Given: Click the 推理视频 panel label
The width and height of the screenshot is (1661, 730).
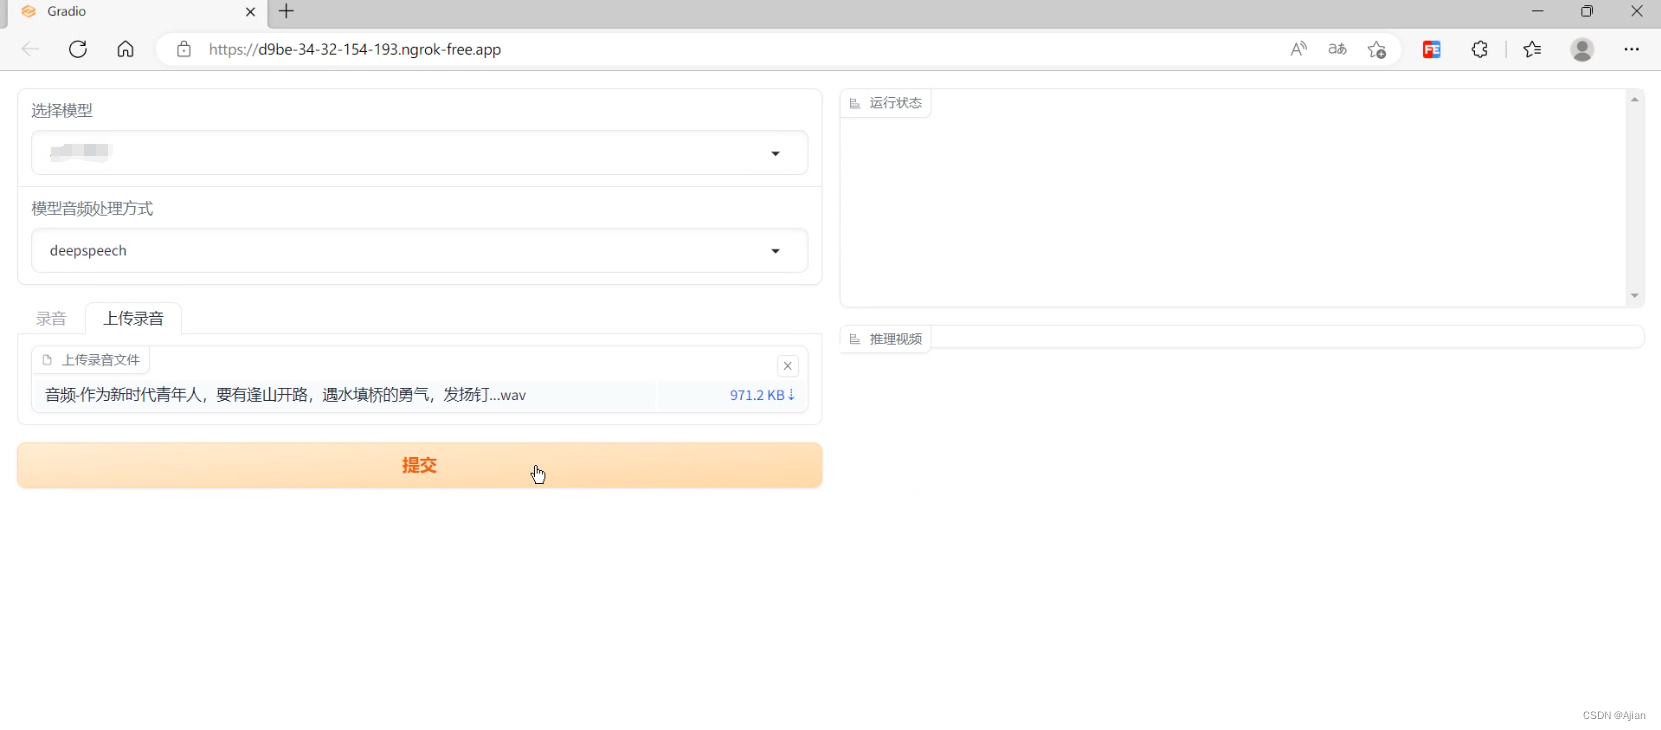Looking at the screenshot, I should [x=886, y=339].
